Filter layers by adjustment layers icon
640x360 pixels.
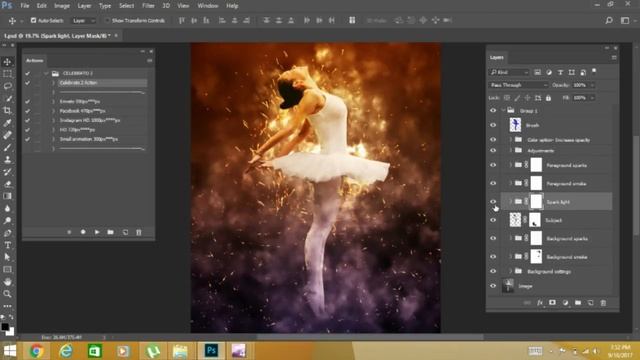pyautogui.click(x=549, y=72)
